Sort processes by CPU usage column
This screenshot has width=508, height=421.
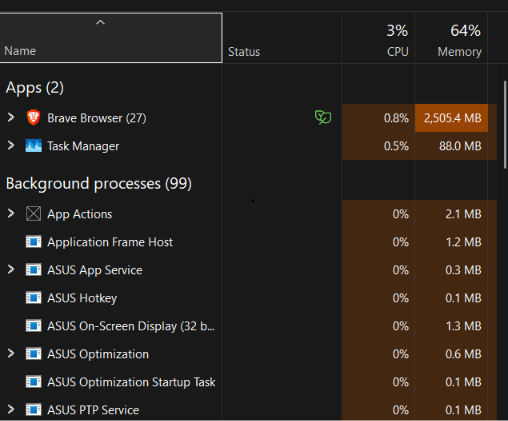[x=378, y=38]
